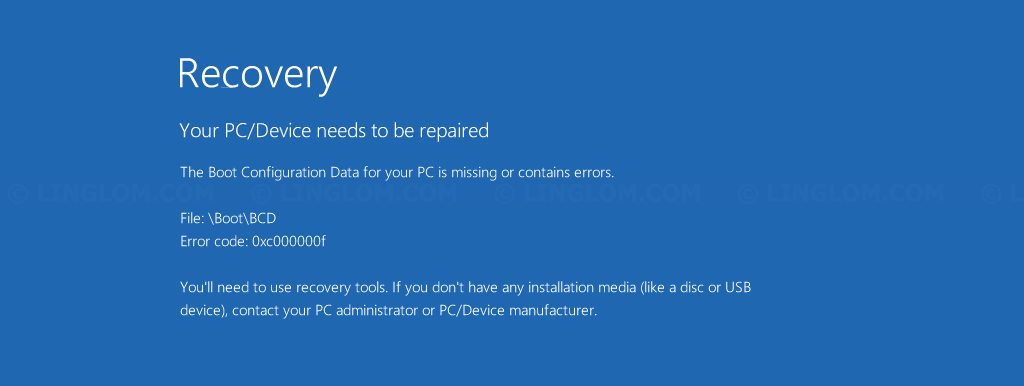Click the leftmost LINGLOM.COM watermark
The image size is (1024, 386).
(112, 193)
